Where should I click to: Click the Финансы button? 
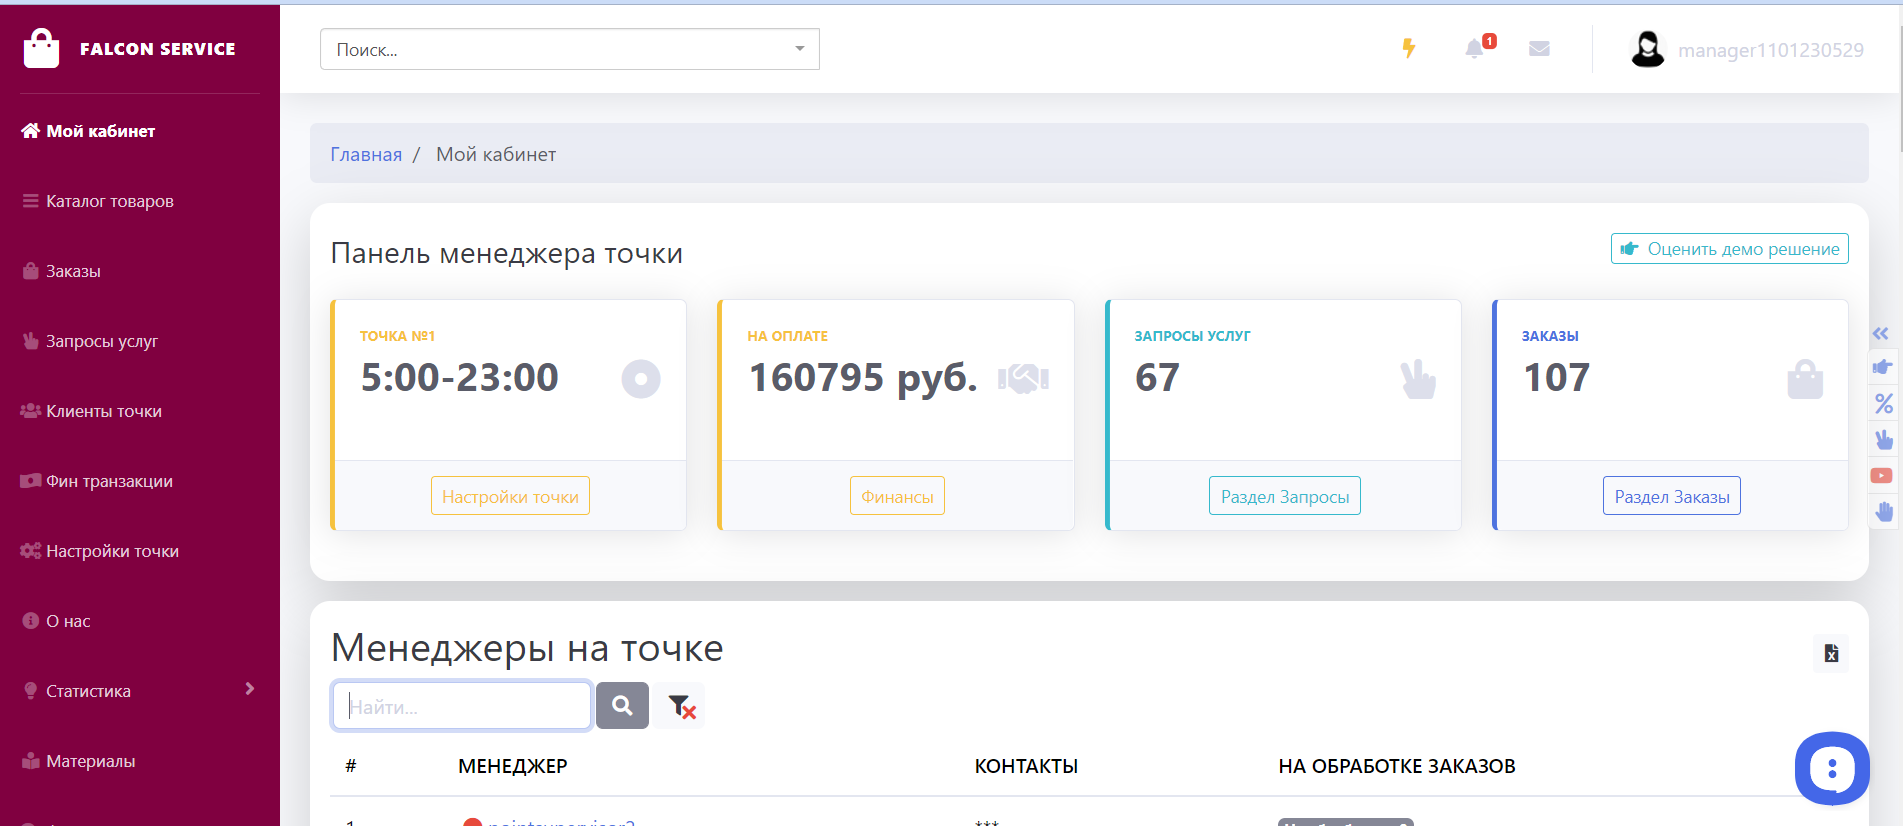pos(897,496)
